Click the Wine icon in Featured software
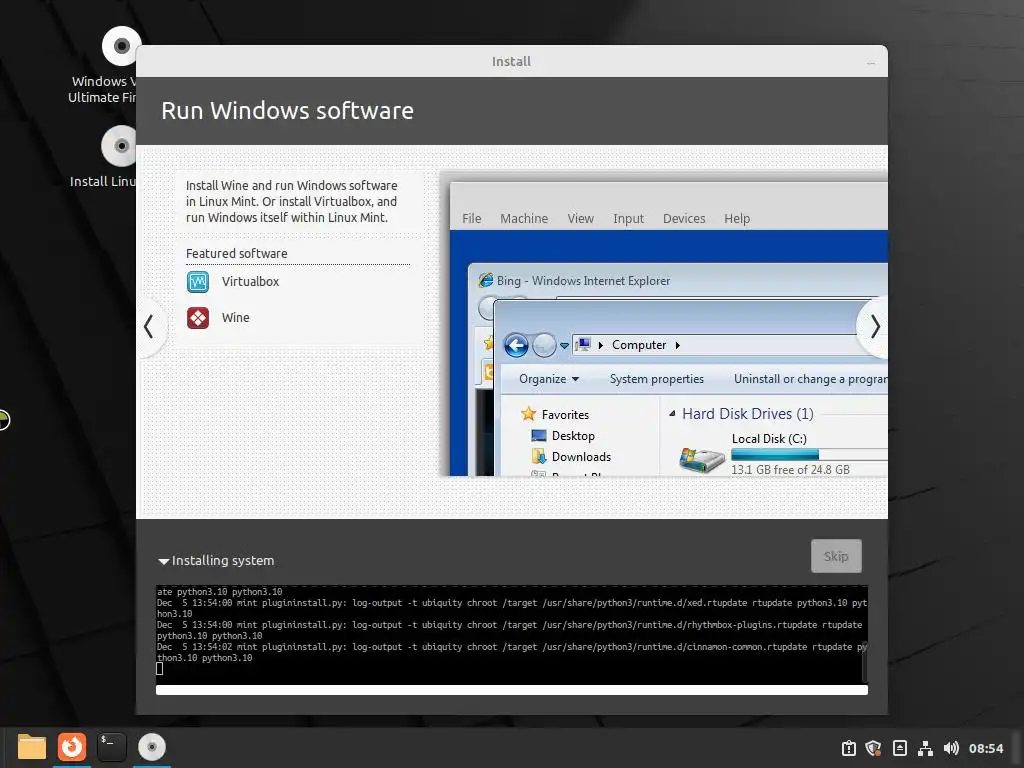This screenshot has width=1024, height=768. pos(198,317)
